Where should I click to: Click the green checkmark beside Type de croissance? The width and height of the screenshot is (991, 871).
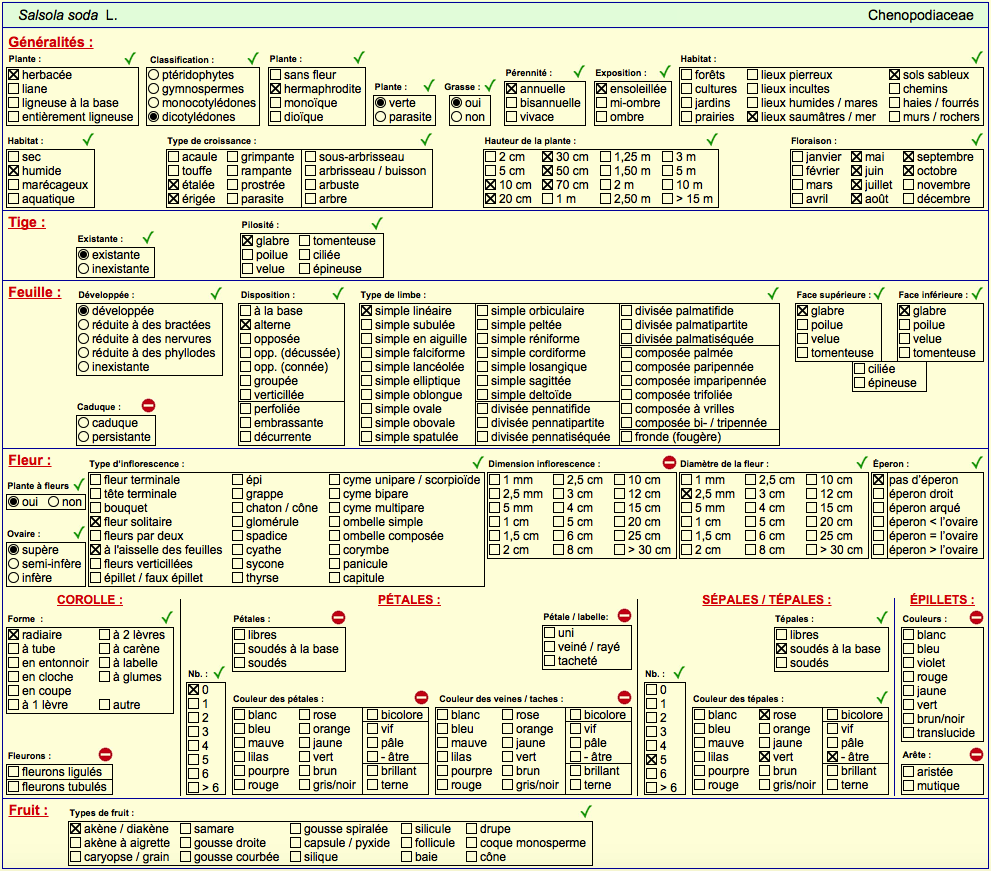427,139
